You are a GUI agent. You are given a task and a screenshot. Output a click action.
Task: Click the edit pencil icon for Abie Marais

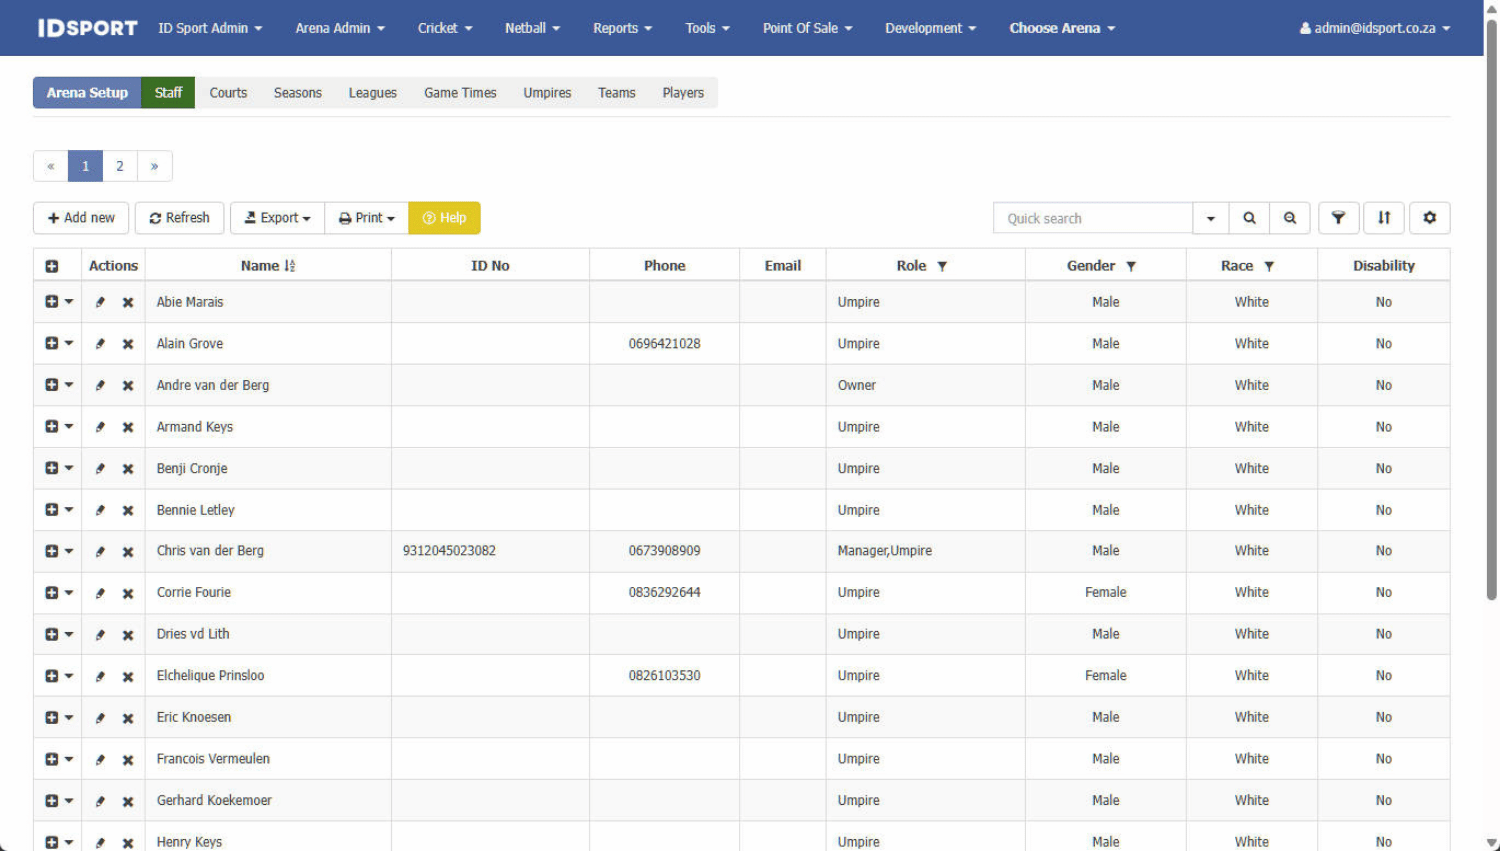(100, 302)
